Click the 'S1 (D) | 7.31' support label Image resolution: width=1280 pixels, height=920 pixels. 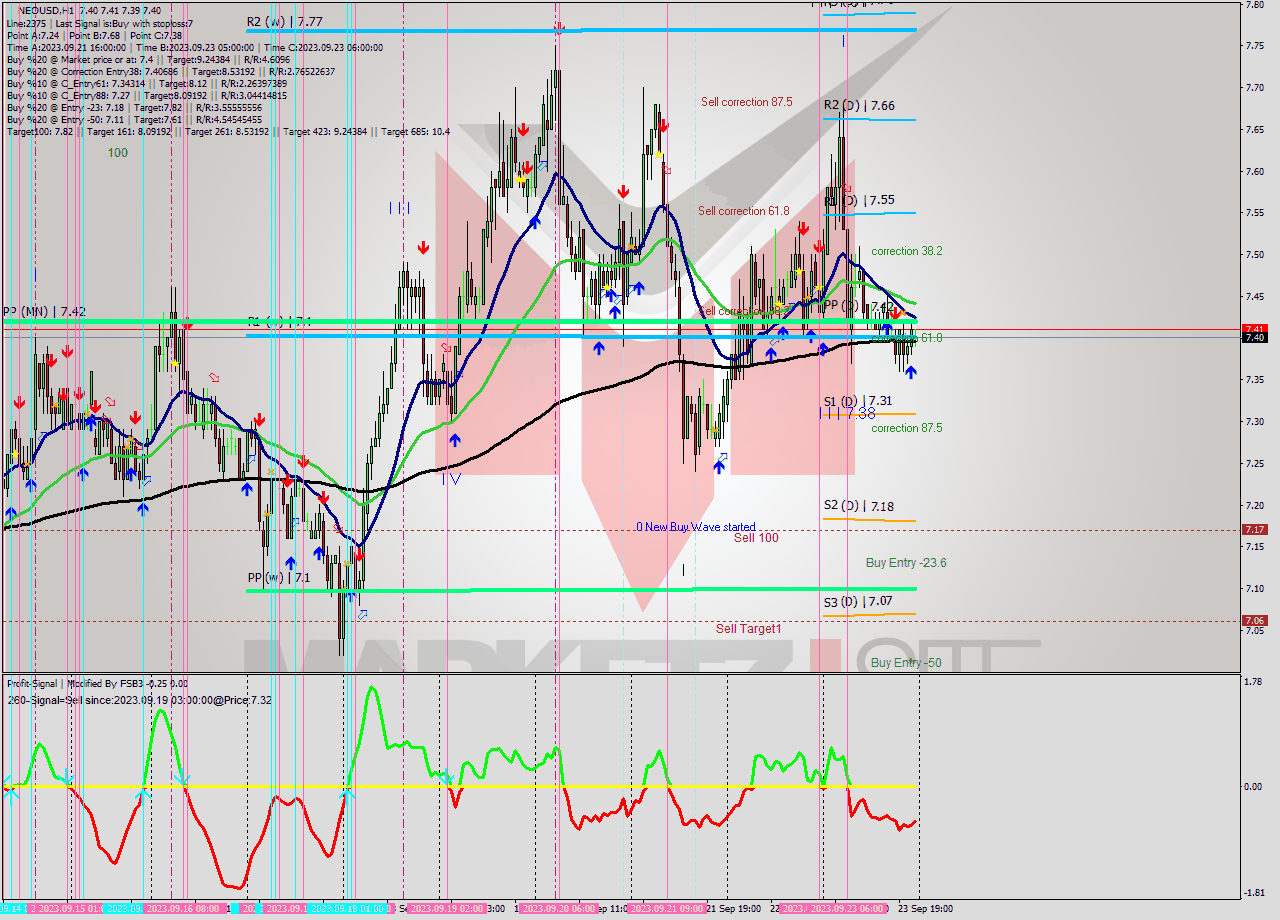pos(858,401)
